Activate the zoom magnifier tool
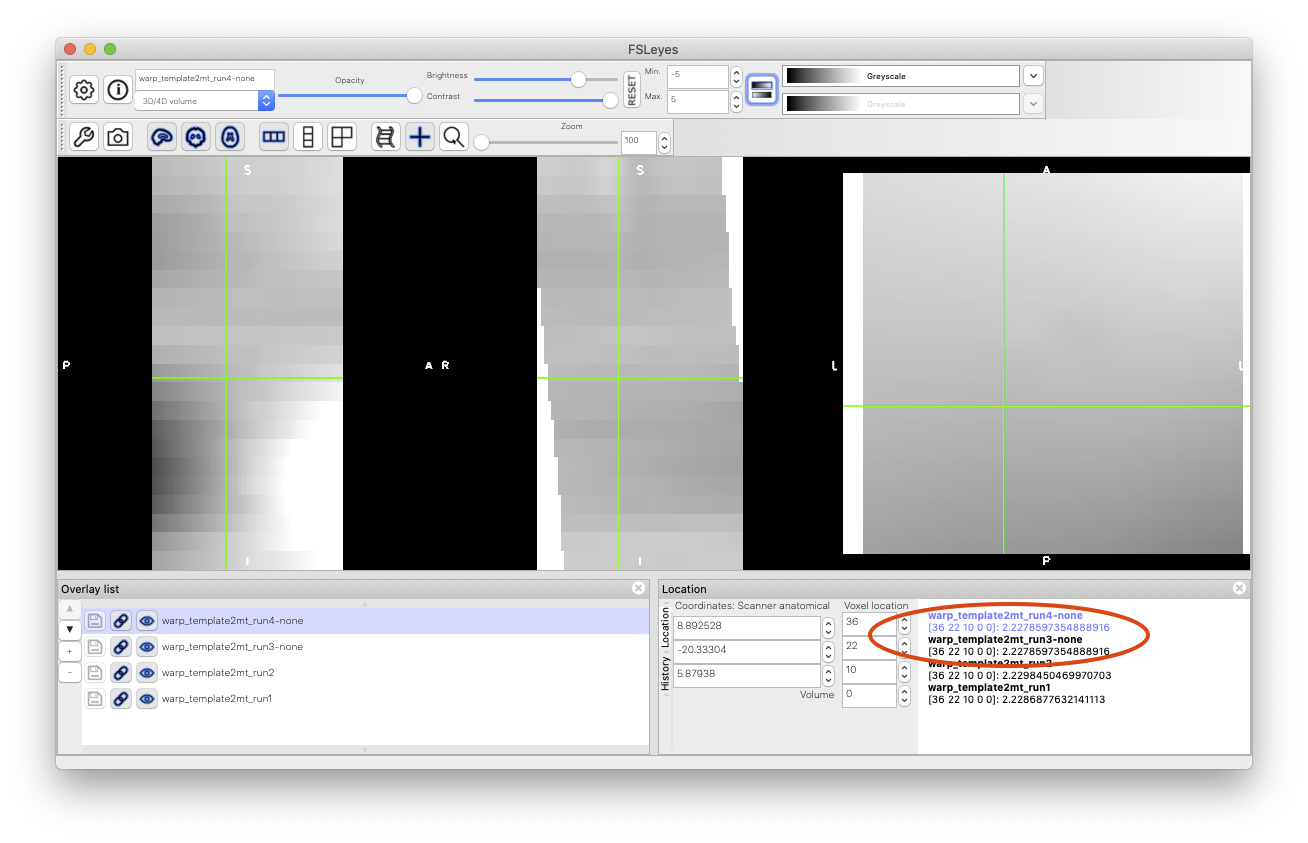 tap(453, 137)
